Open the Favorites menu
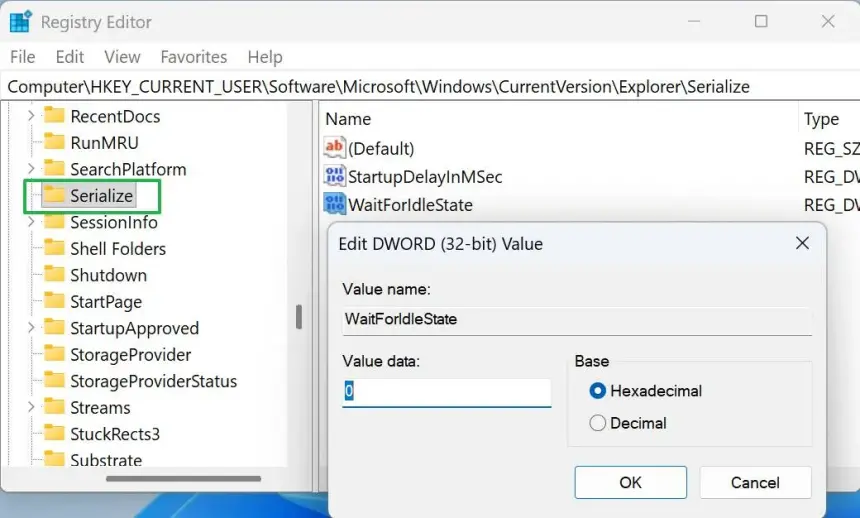The width and height of the screenshot is (860, 518). coord(193,57)
